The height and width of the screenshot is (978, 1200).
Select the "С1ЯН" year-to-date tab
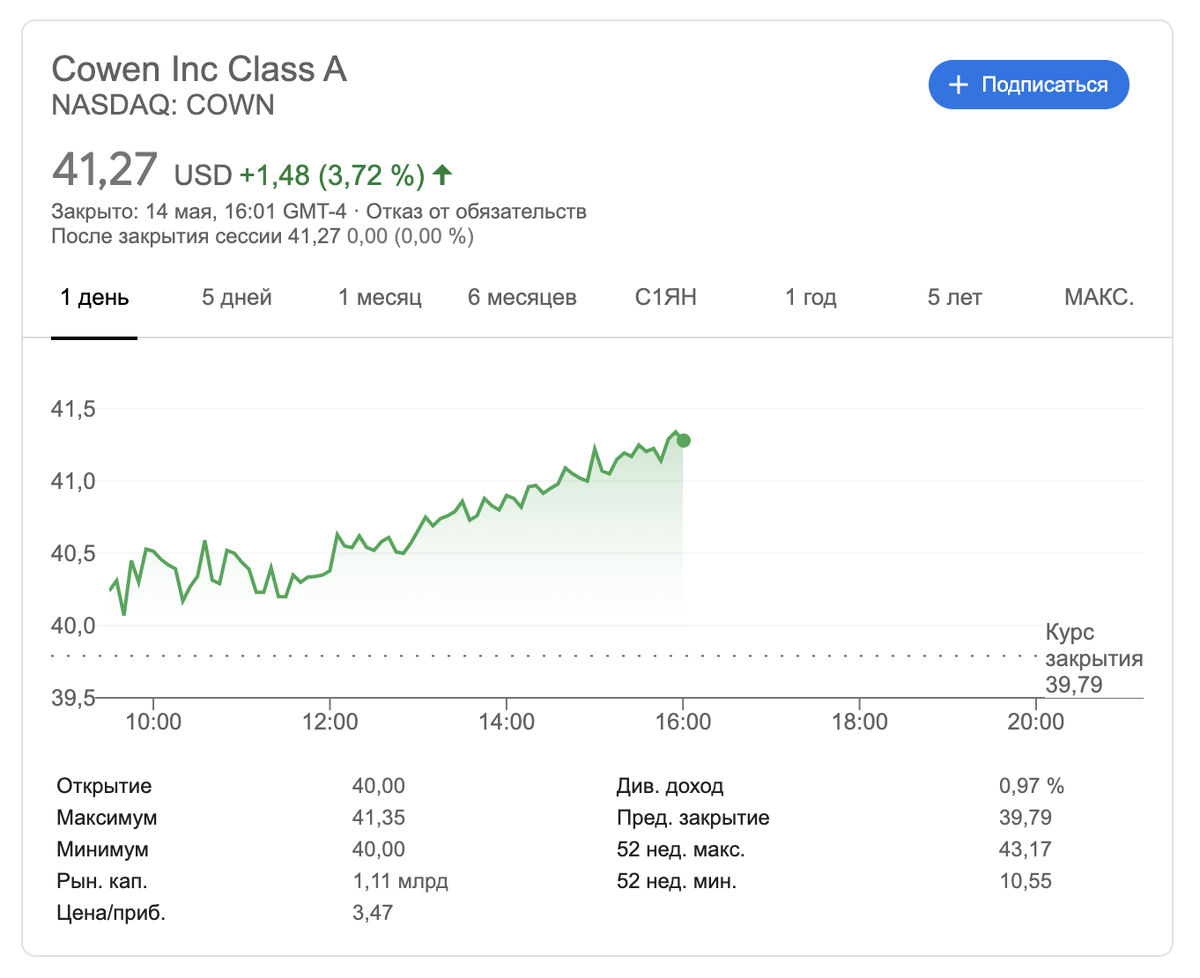(x=665, y=298)
